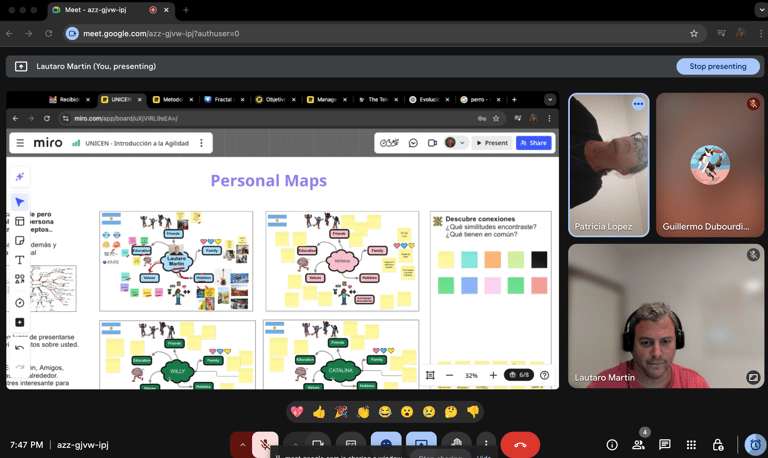This screenshot has height=458, width=768.
Task: Click Miro Share button
Action: pyautogui.click(x=533, y=143)
